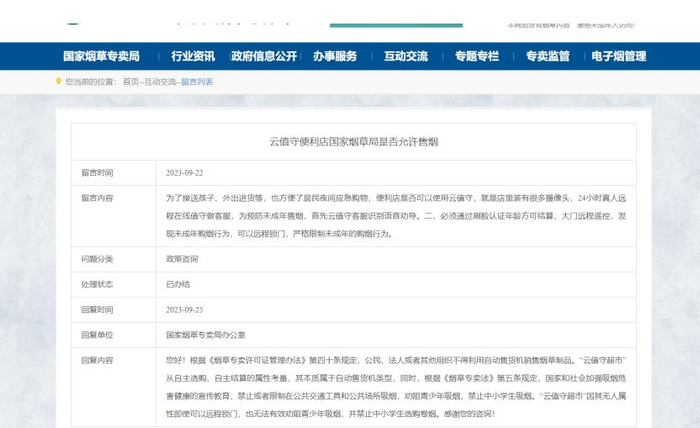Click the 国家烟草专卖局办公室 value

206,335
